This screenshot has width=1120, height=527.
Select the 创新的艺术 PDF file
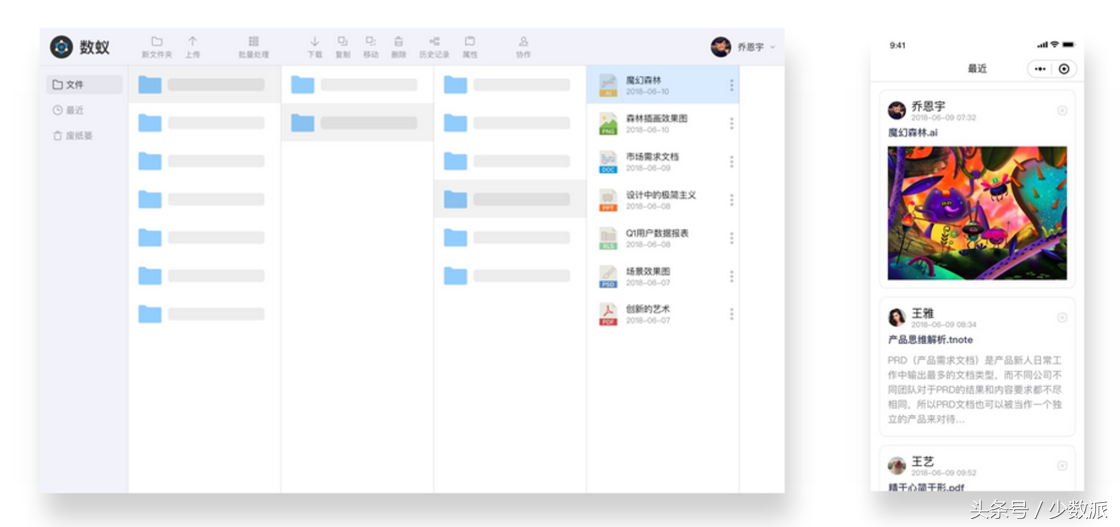(x=663, y=314)
